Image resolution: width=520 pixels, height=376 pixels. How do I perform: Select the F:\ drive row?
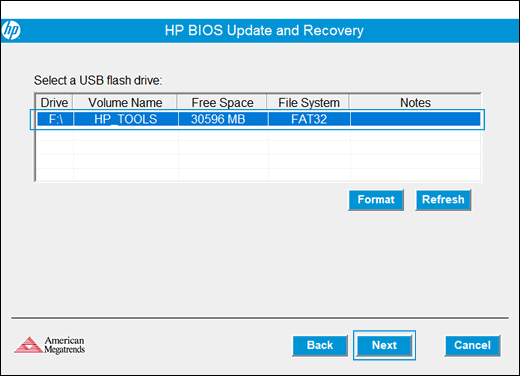[258, 119]
